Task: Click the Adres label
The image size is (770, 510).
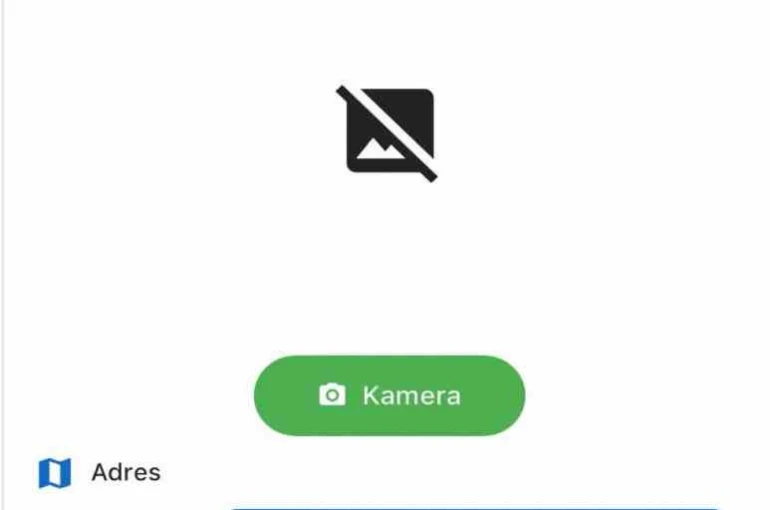Action: click(x=126, y=473)
